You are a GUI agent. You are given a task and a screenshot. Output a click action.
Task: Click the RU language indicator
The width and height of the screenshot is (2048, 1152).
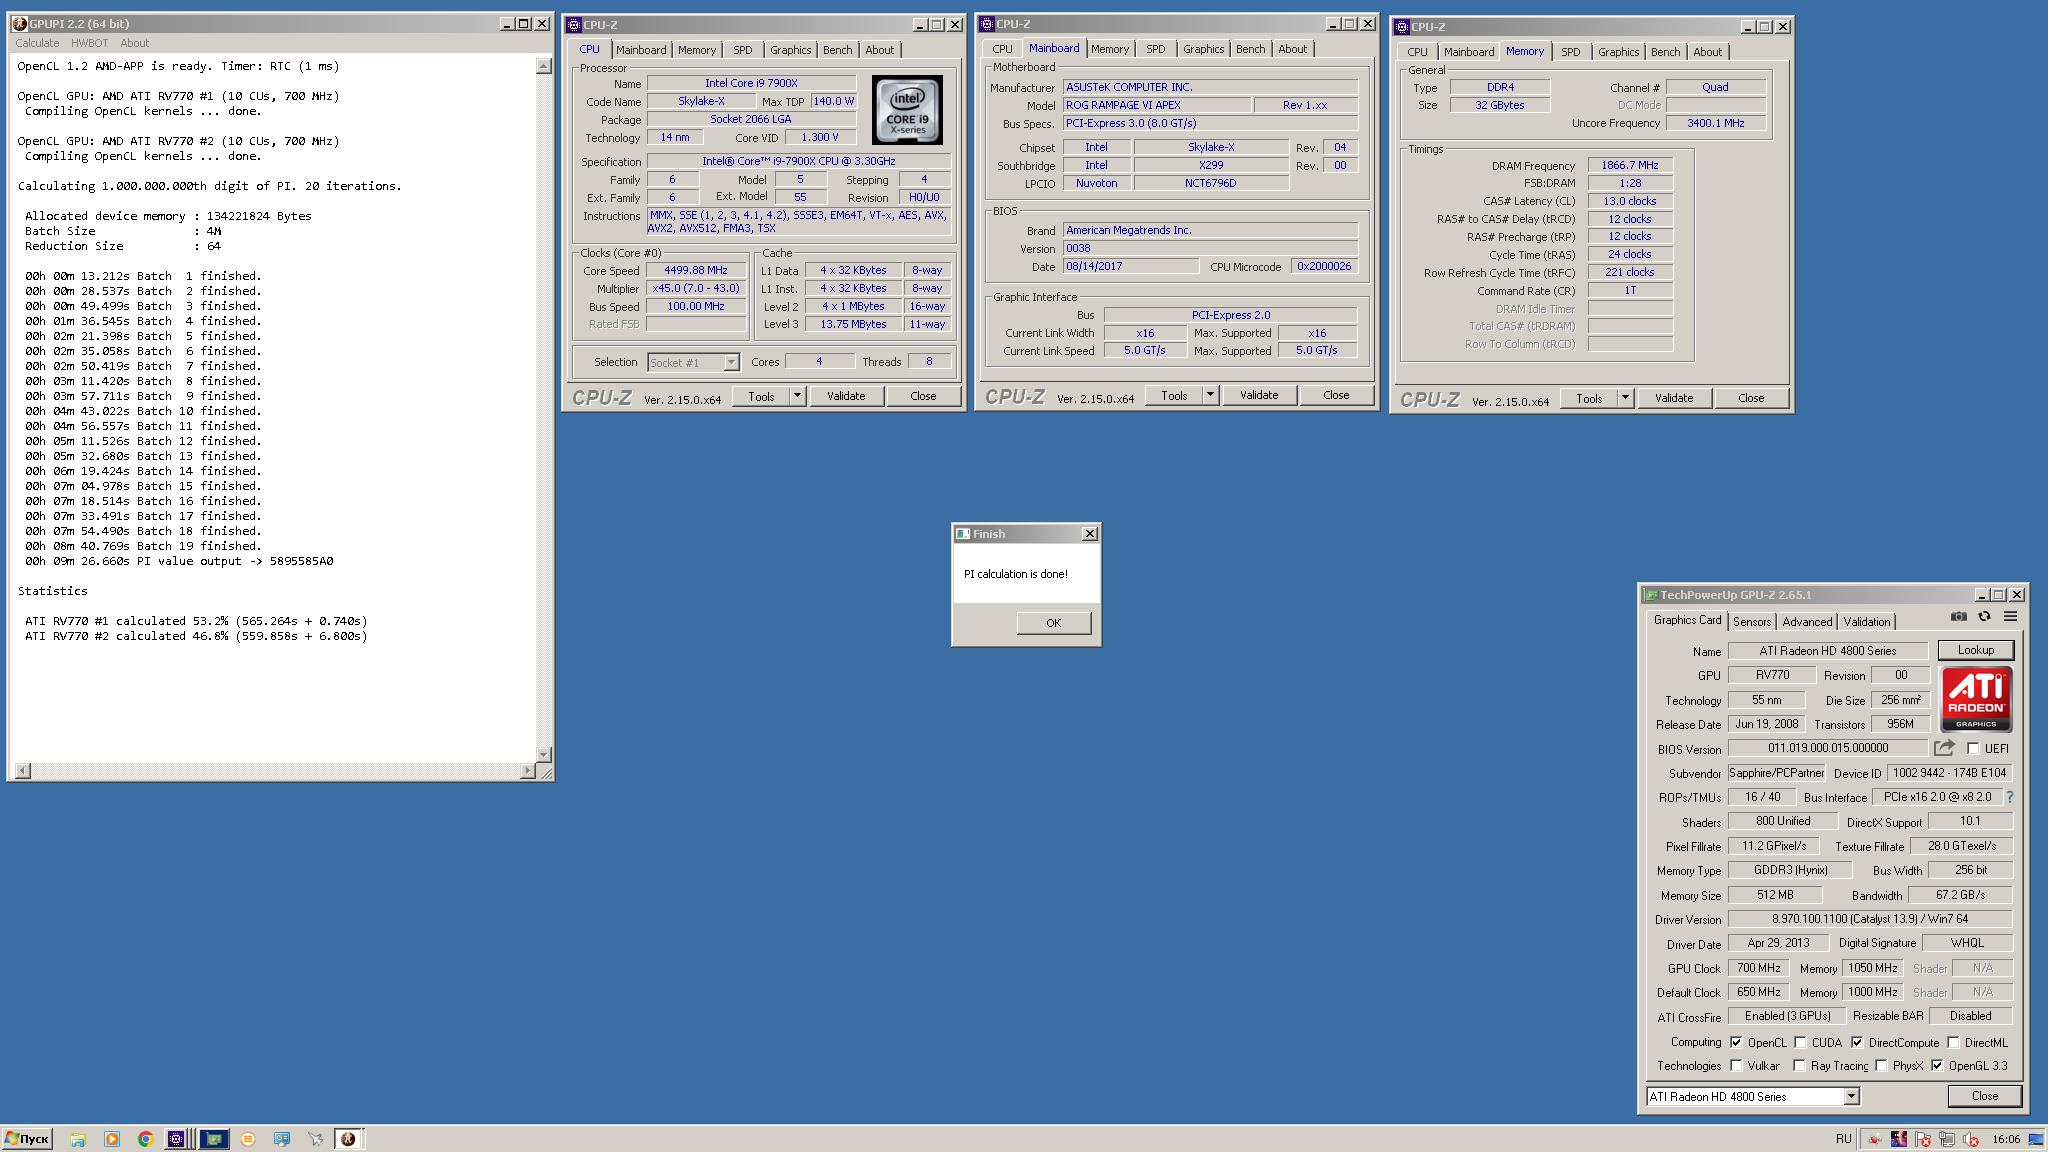pyautogui.click(x=1843, y=1139)
